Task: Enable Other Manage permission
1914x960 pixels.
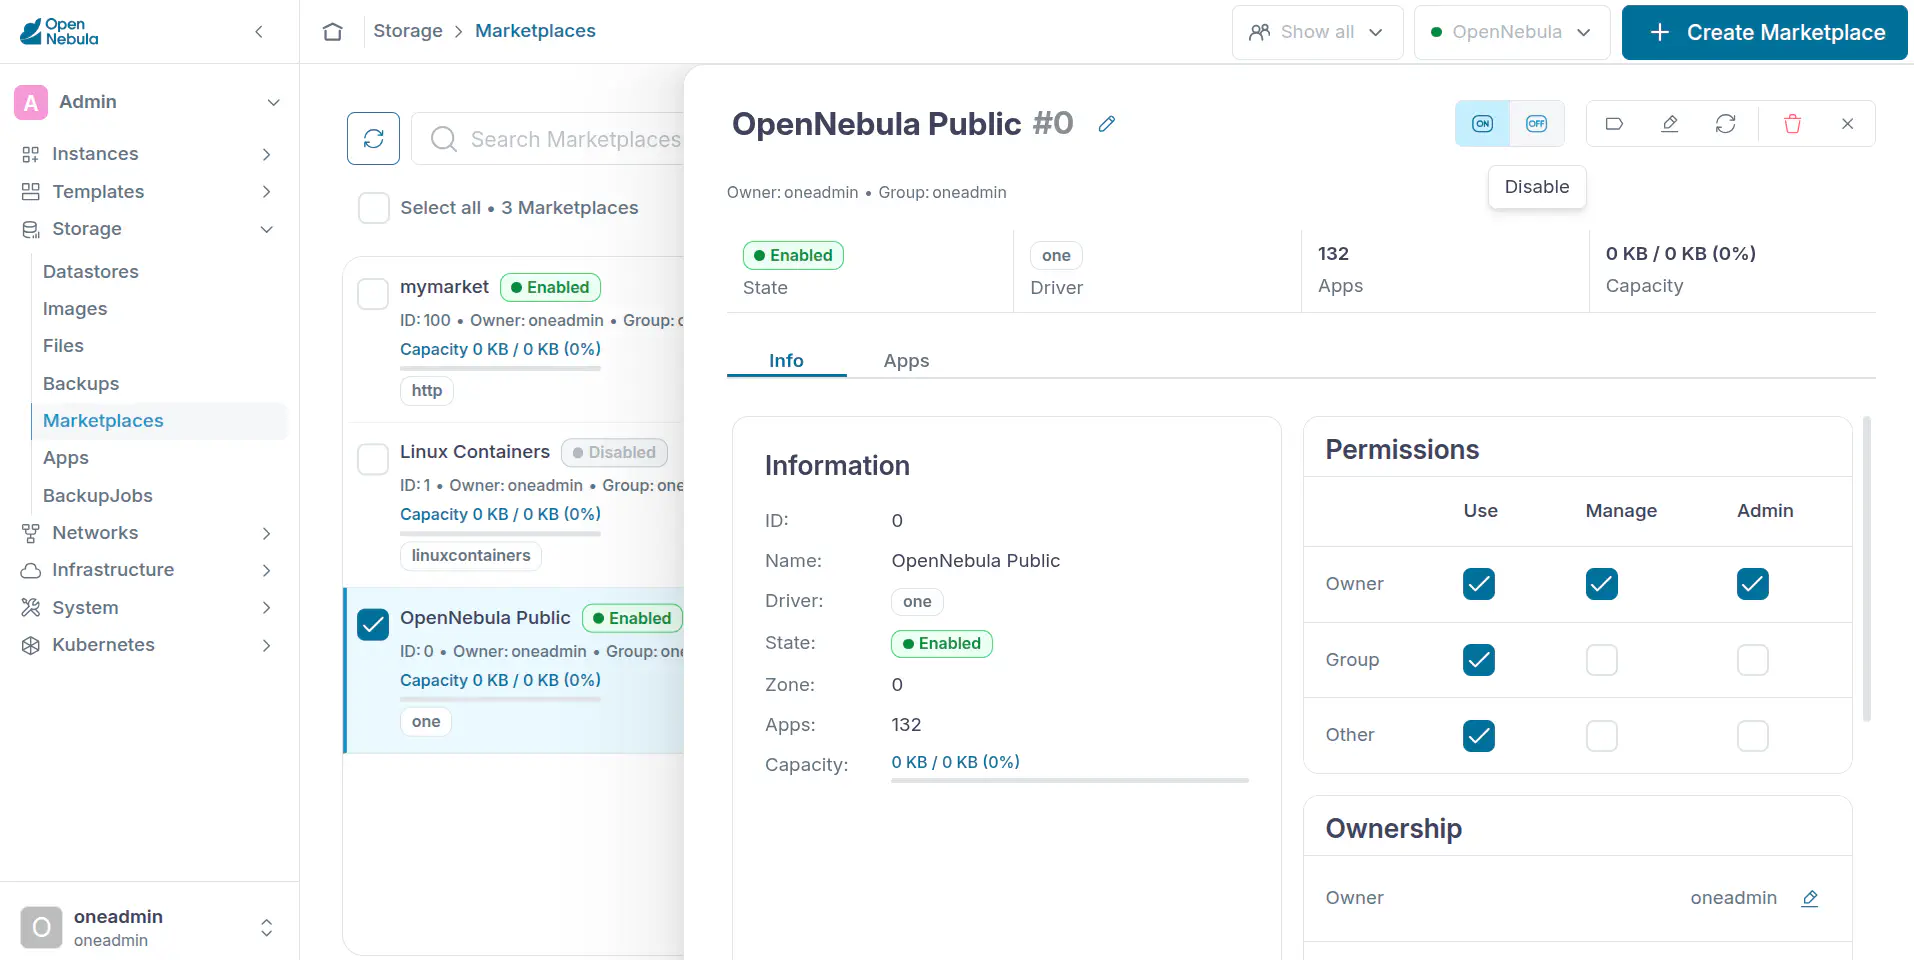Action: (1601, 736)
